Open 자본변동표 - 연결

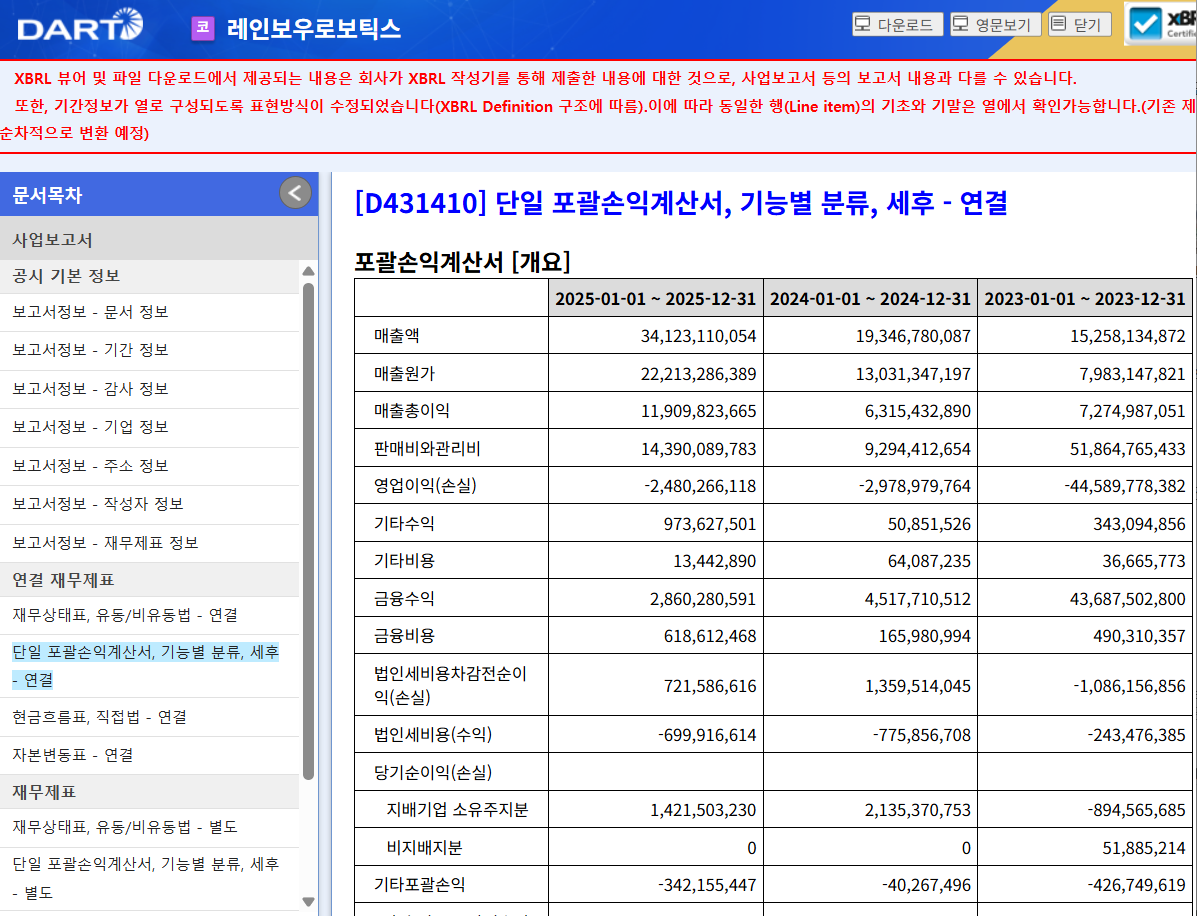click(x=73, y=755)
